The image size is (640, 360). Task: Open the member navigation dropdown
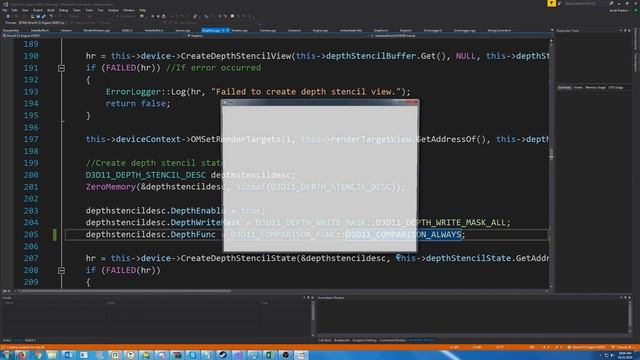(x=460, y=36)
